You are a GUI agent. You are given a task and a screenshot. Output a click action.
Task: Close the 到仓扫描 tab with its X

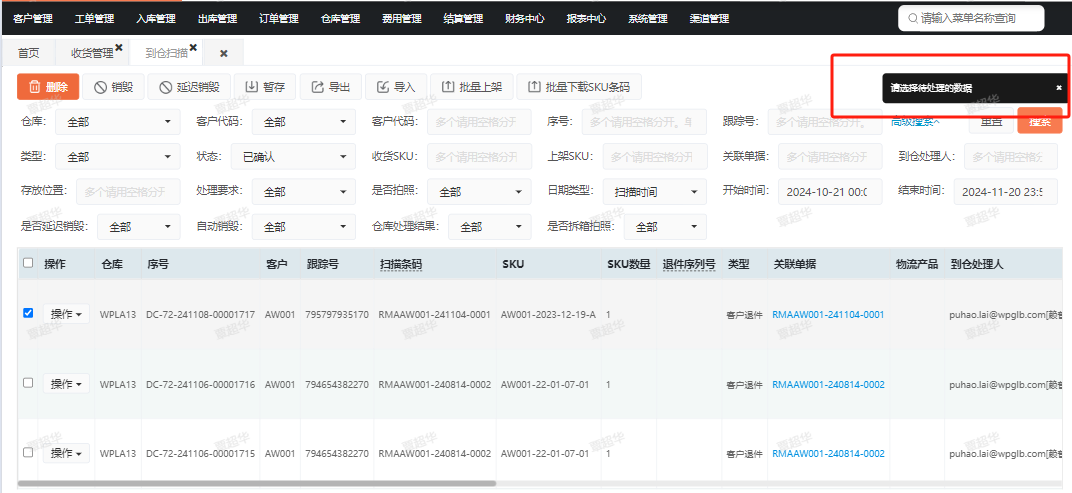pyautogui.click(x=193, y=47)
